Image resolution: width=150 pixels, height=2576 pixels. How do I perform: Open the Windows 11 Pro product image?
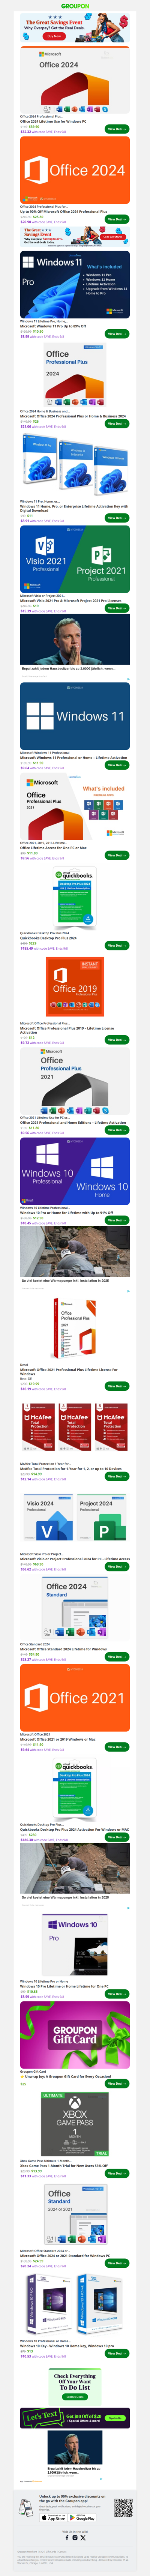point(75,284)
